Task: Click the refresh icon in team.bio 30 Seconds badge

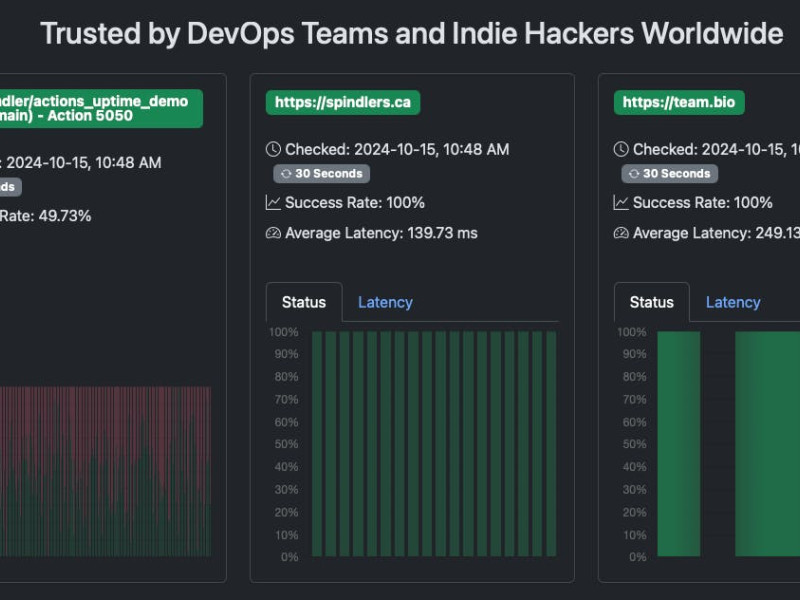Action: pos(634,173)
